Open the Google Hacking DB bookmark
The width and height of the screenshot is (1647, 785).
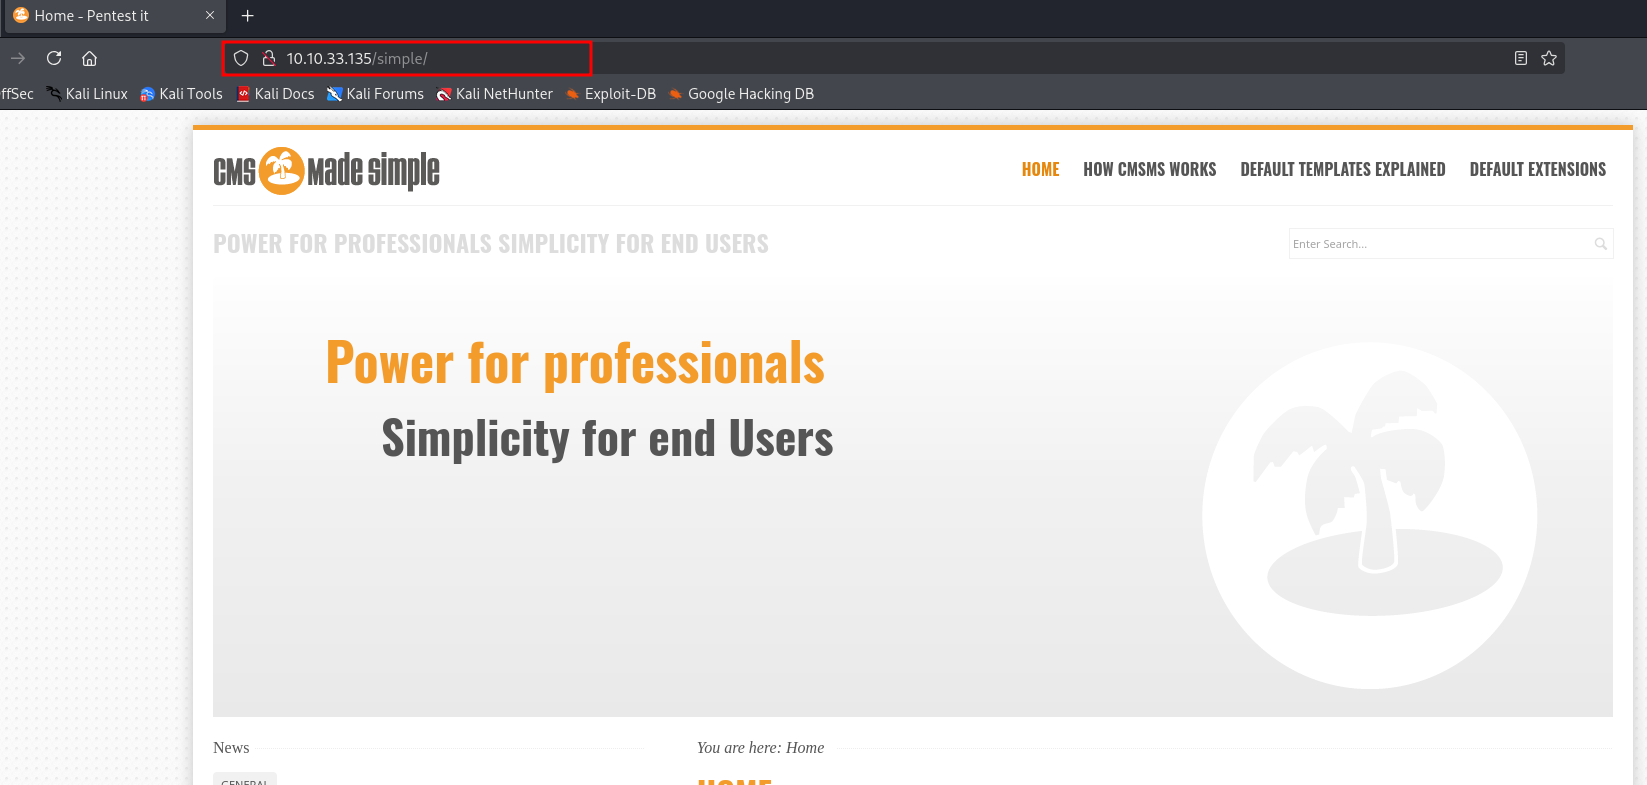741,94
